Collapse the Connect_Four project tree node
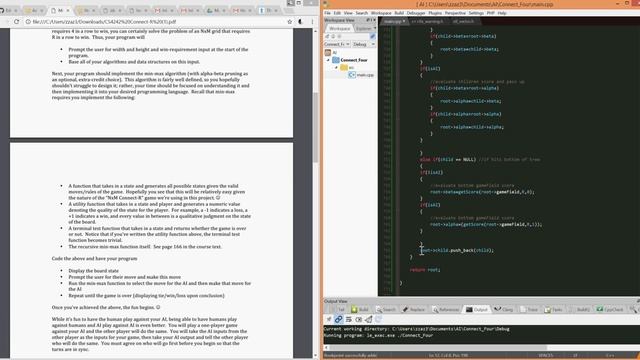The image size is (640, 360). point(328,60)
